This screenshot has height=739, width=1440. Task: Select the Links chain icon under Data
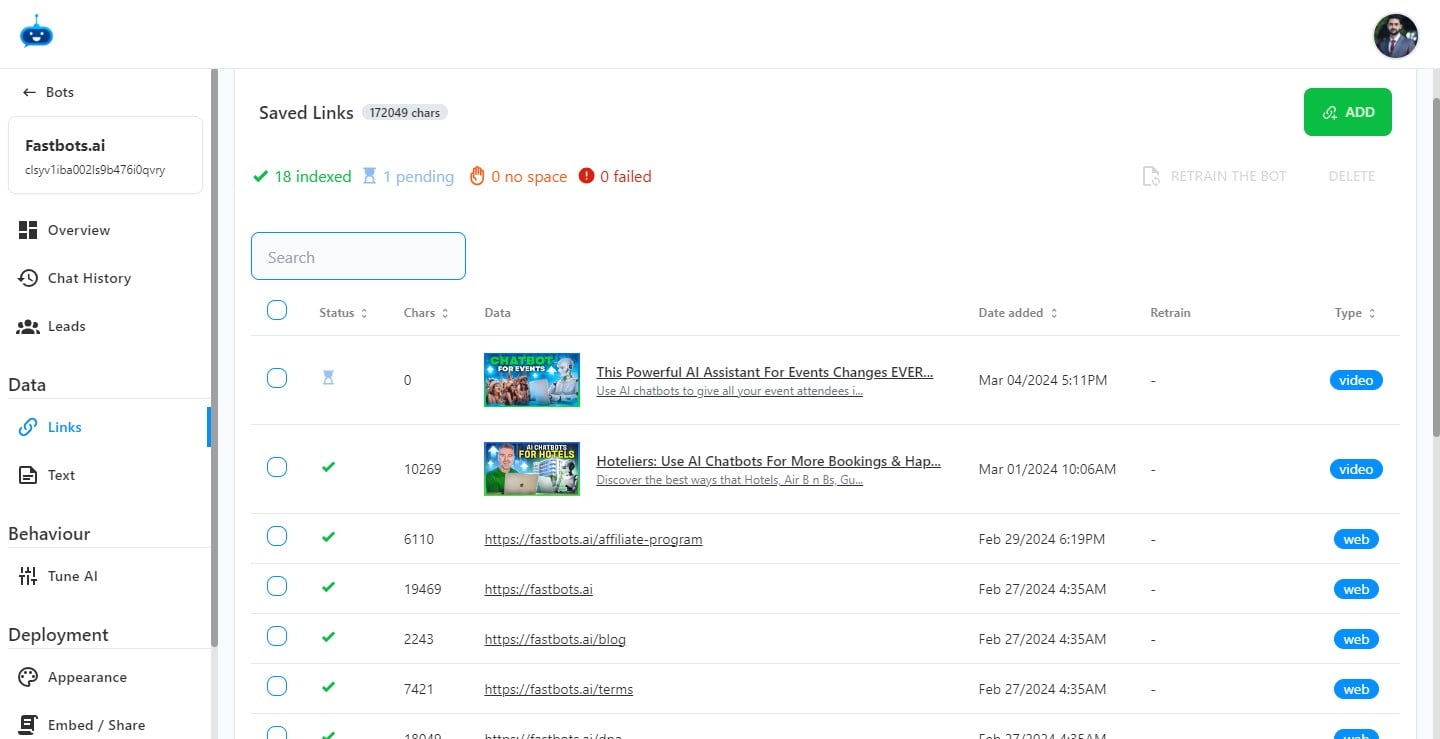(28, 426)
